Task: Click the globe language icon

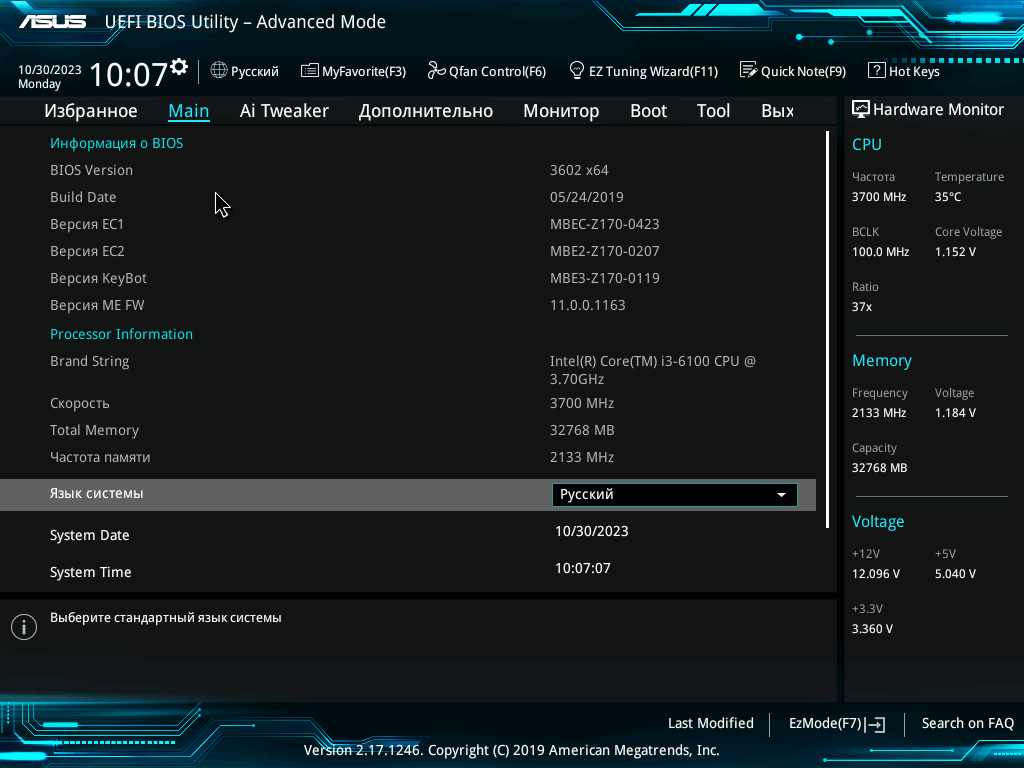Action: point(219,70)
